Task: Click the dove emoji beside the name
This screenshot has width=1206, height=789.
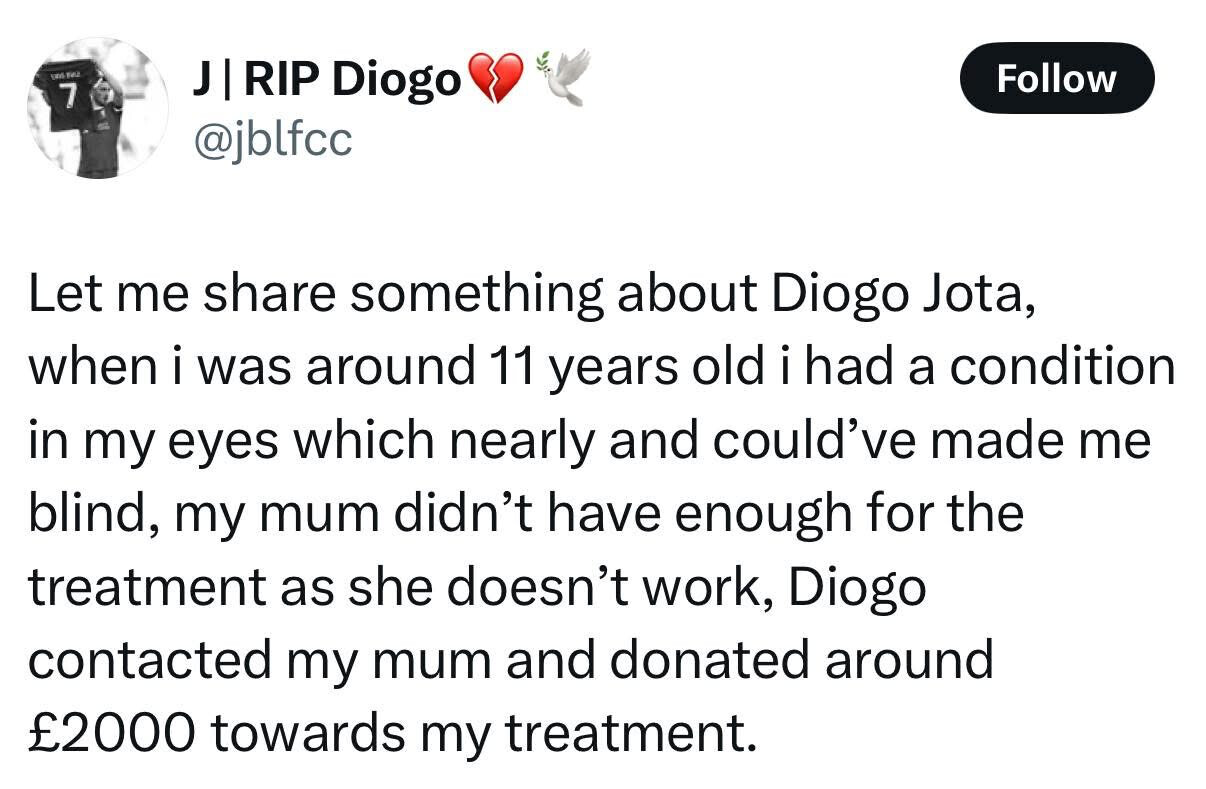Action: pos(565,76)
